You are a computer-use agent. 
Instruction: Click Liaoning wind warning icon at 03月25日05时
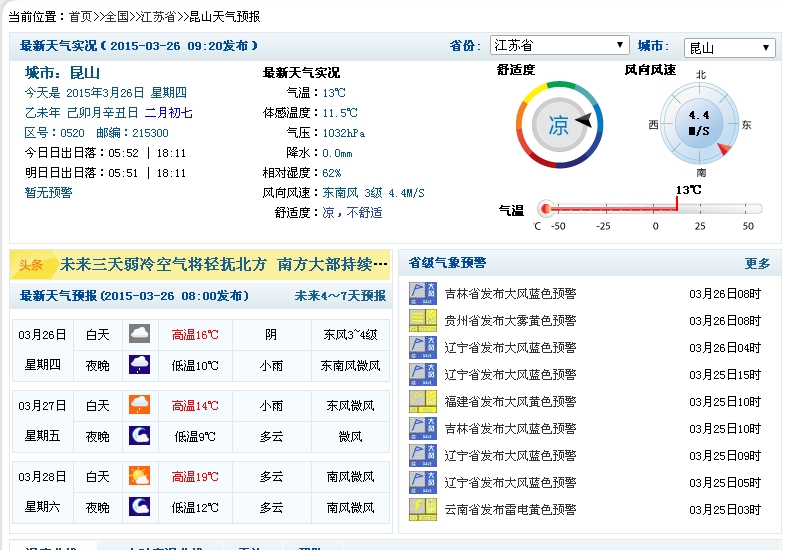point(423,483)
